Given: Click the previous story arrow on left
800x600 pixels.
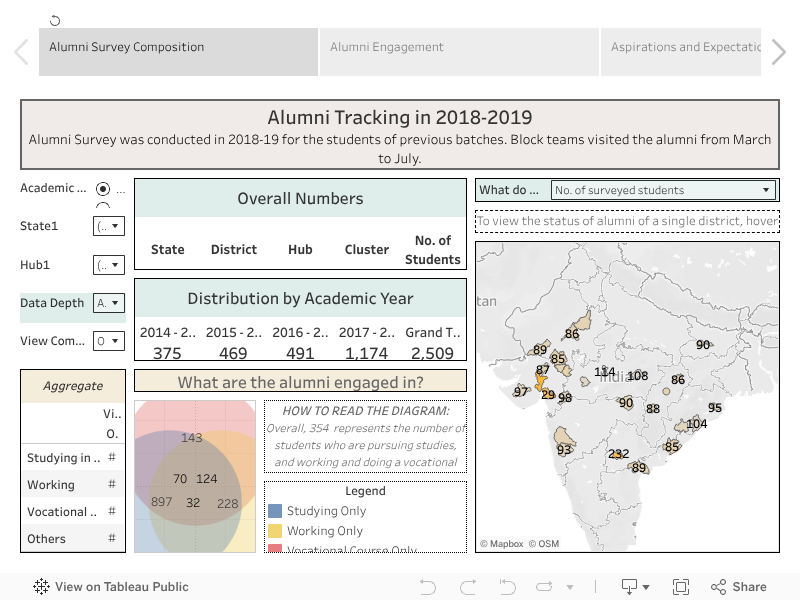Looking at the screenshot, I should point(21,52).
